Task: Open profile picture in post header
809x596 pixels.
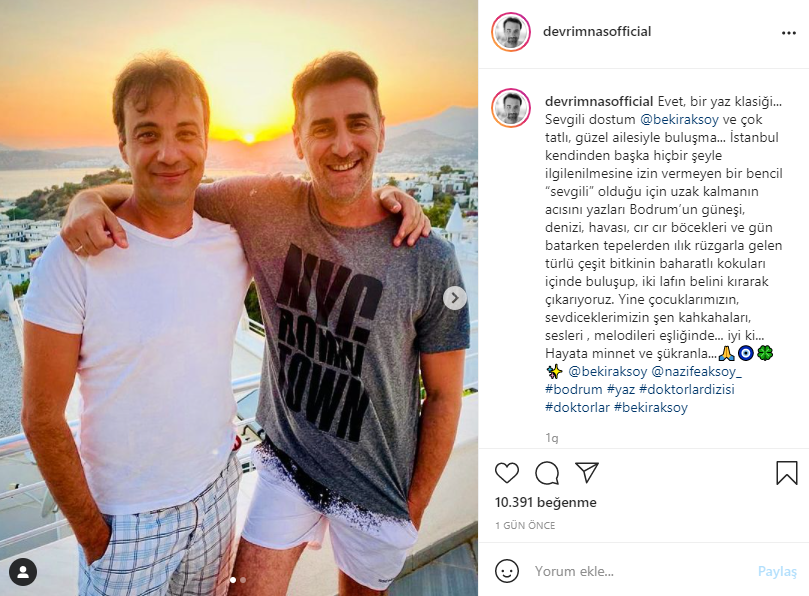Action: pos(511,32)
